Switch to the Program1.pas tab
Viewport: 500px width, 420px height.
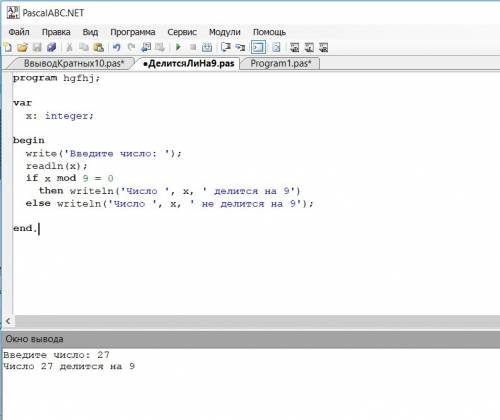click(281, 63)
